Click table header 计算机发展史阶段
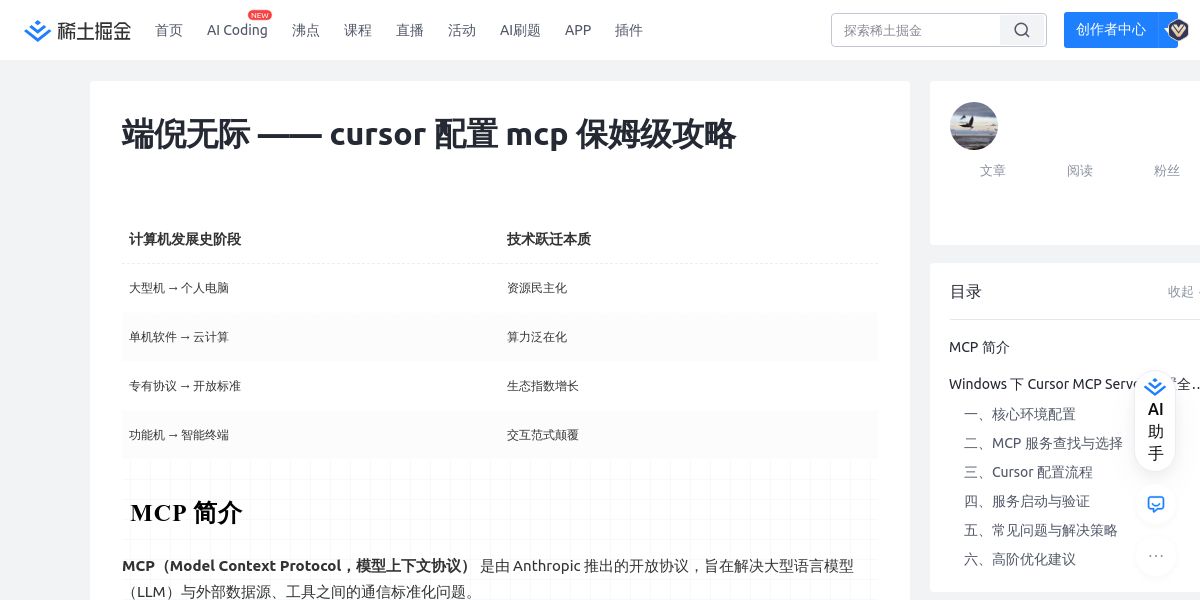This screenshot has height=600, width=1200. pos(185,239)
